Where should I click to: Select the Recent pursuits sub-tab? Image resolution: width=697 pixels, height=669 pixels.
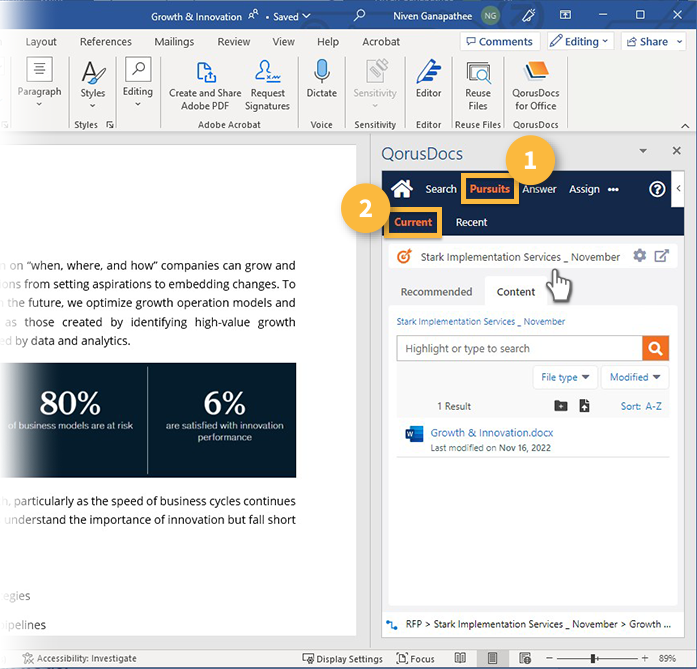pyautogui.click(x=471, y=222)
